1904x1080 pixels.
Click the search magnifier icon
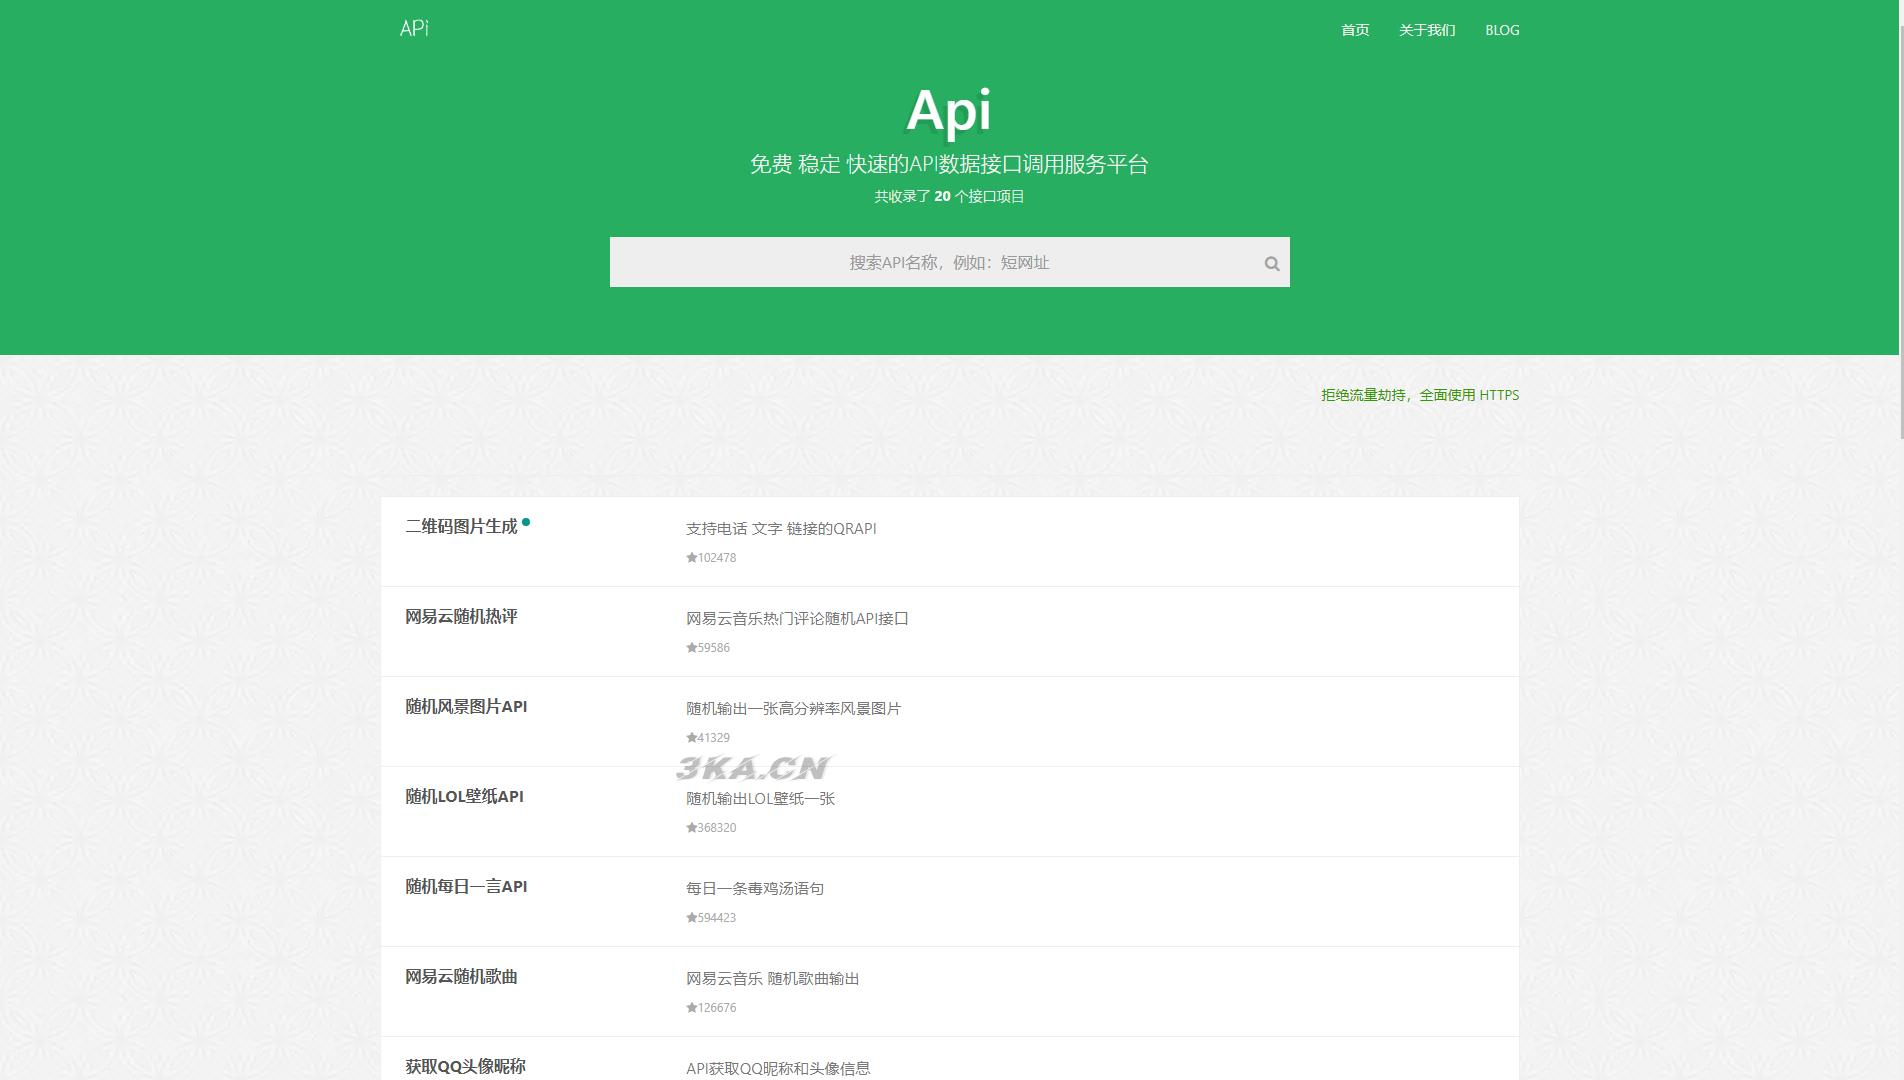click(x=1272, y=264)
